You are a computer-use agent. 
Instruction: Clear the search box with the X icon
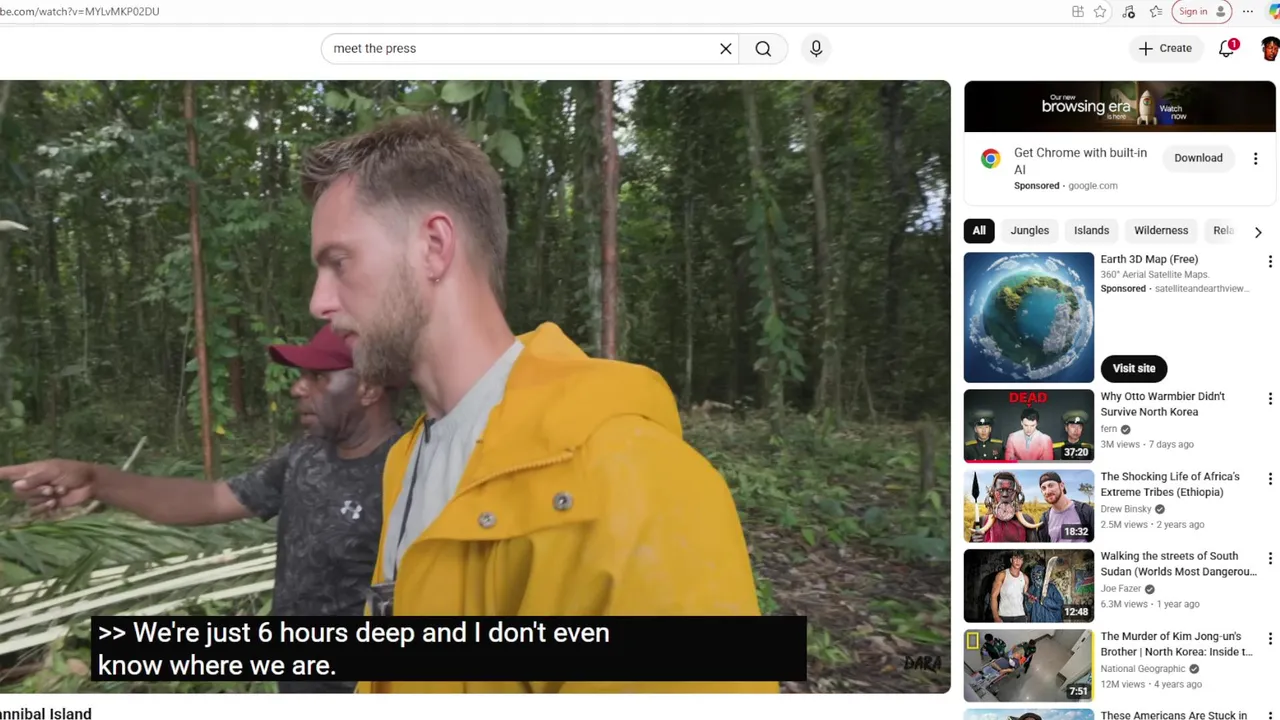pos(726,49)
